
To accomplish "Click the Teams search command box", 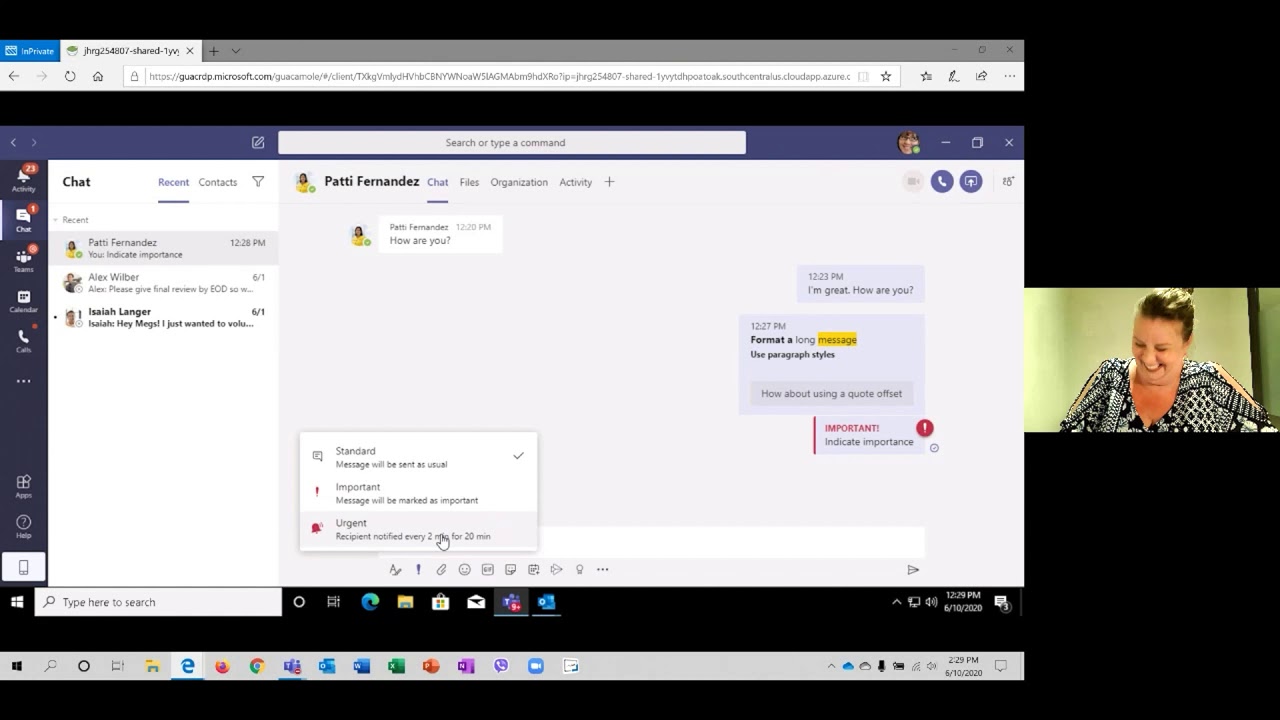I will click(x=511, y=143).
